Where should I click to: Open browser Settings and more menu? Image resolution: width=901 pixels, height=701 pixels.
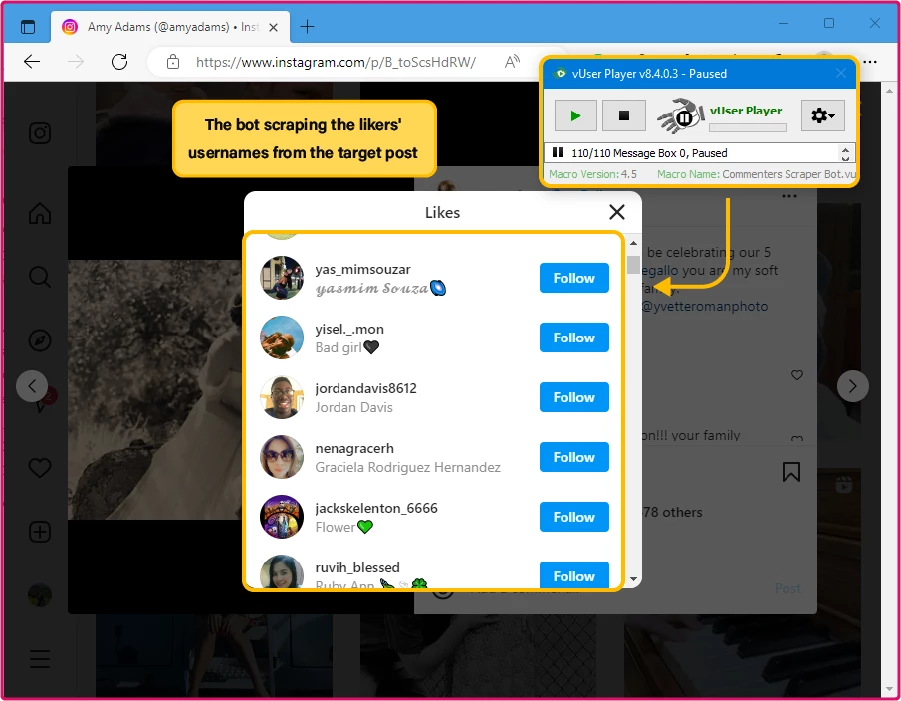pyautogui.click(x=871, y=61)
